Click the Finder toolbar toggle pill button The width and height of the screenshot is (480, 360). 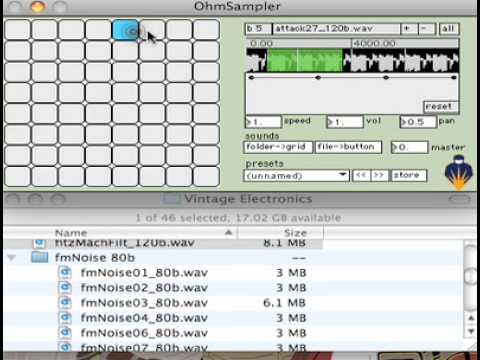pos(459,200)
